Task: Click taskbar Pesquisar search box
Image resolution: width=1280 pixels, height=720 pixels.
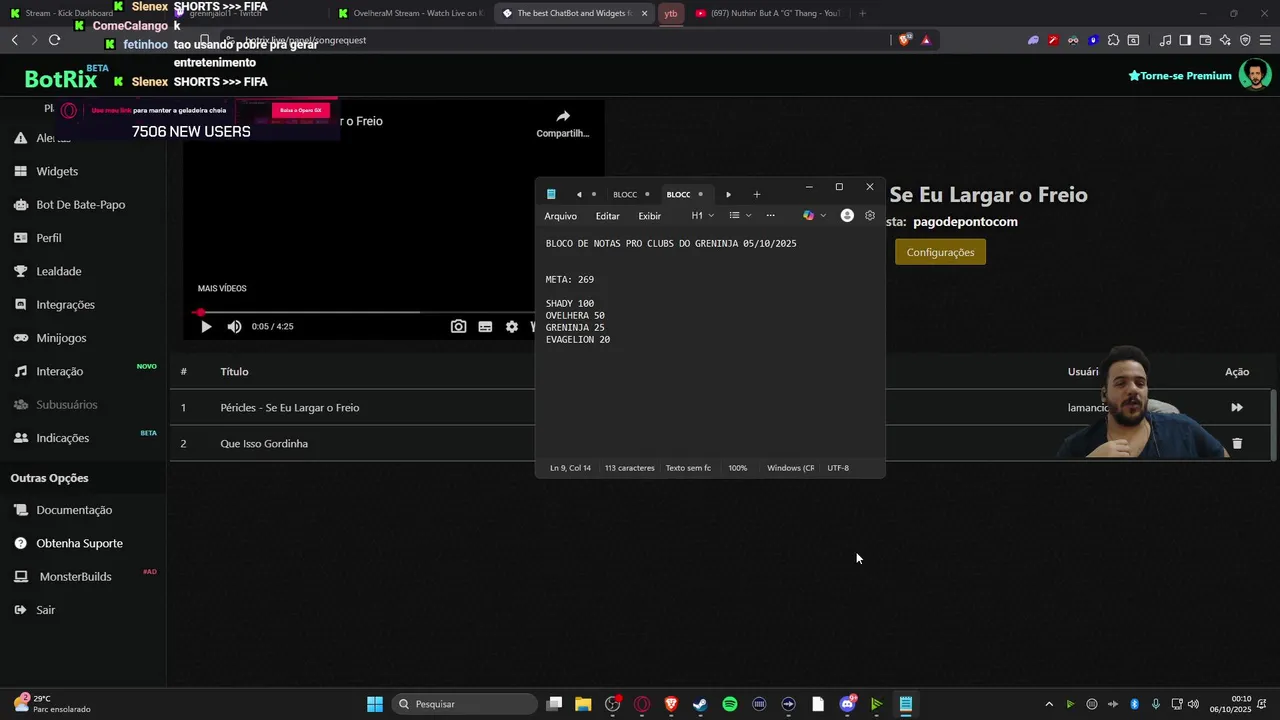Action: (x=464, y=704)
